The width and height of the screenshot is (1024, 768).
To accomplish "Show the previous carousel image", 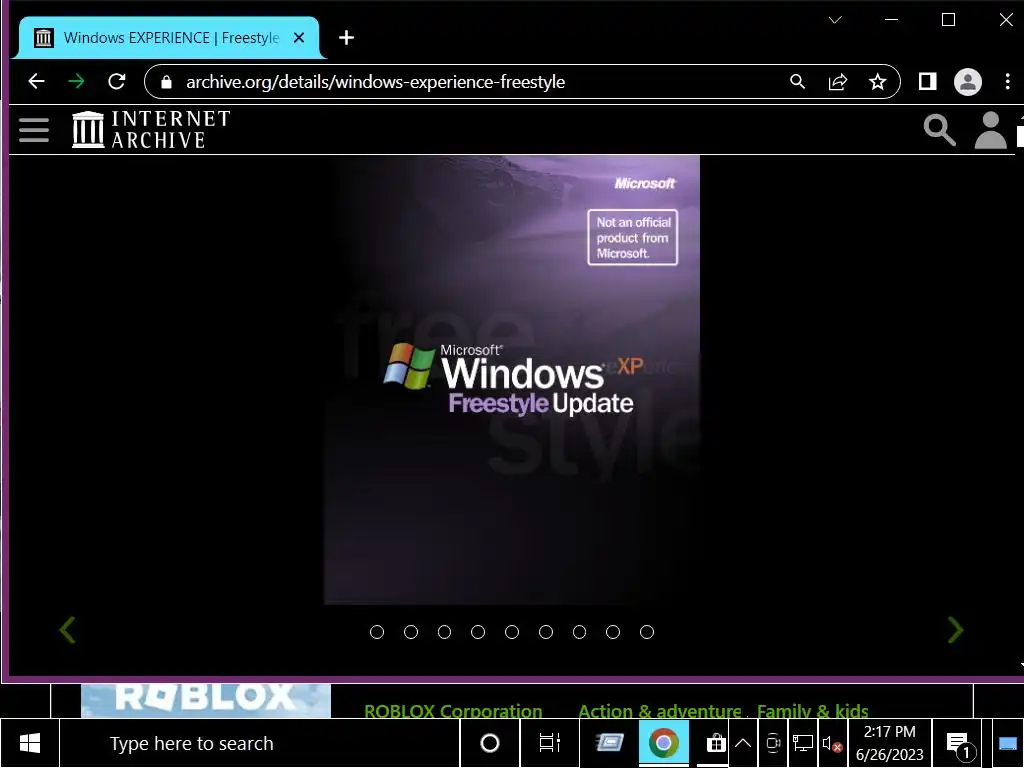I will 67,630.
